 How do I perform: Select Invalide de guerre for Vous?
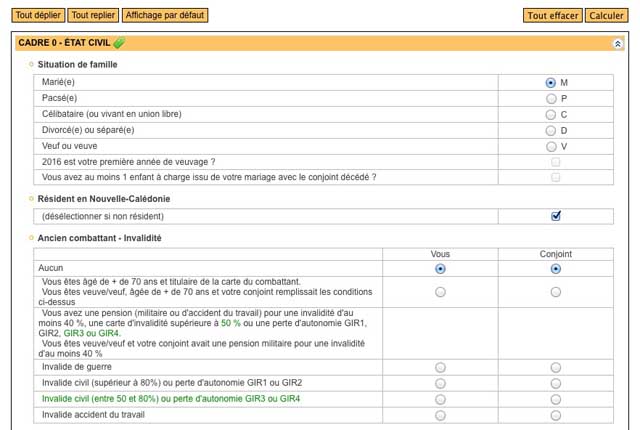pyautogui.click(x=440, y=368)
